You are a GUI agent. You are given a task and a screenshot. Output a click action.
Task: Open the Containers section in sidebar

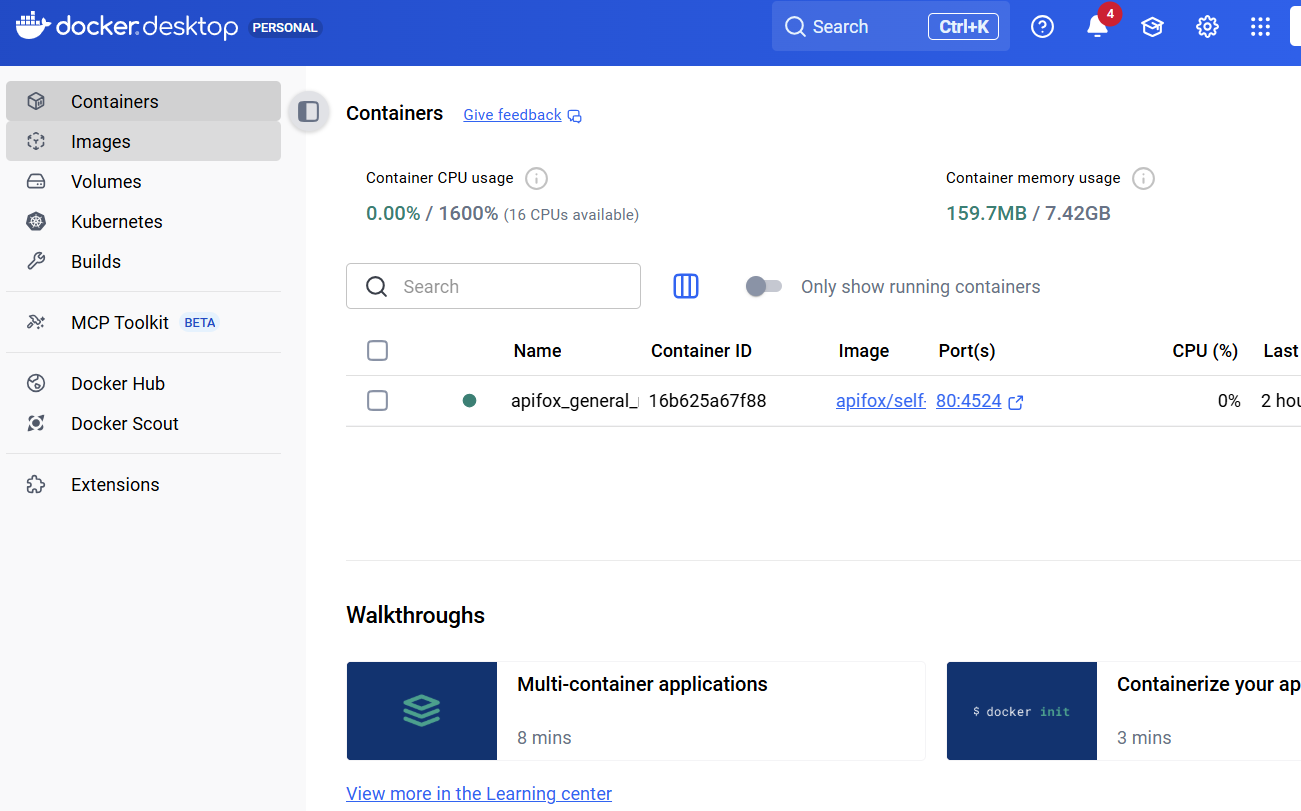pos(143,101)
